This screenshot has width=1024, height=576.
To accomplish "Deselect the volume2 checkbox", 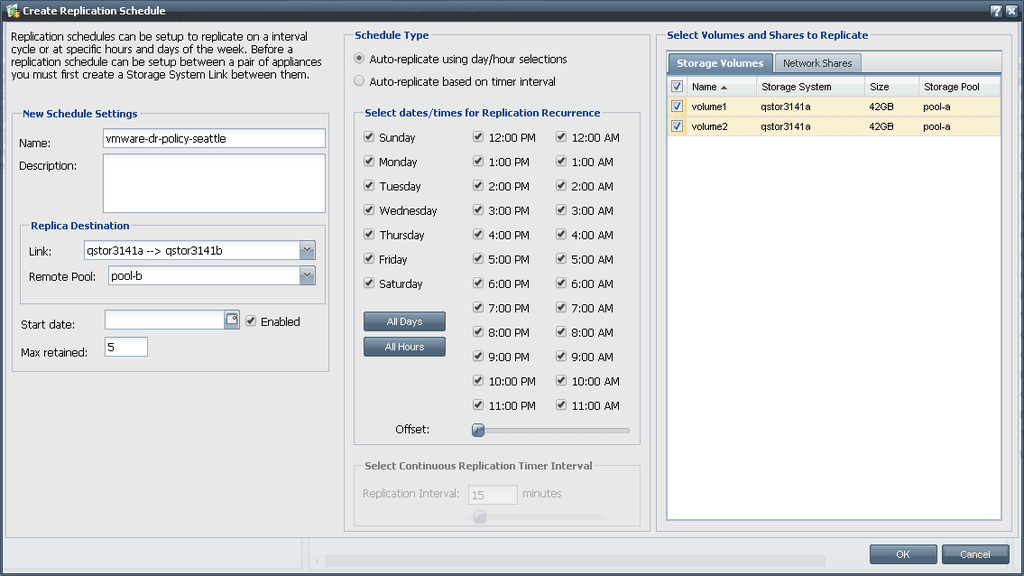I will point(677,126).
